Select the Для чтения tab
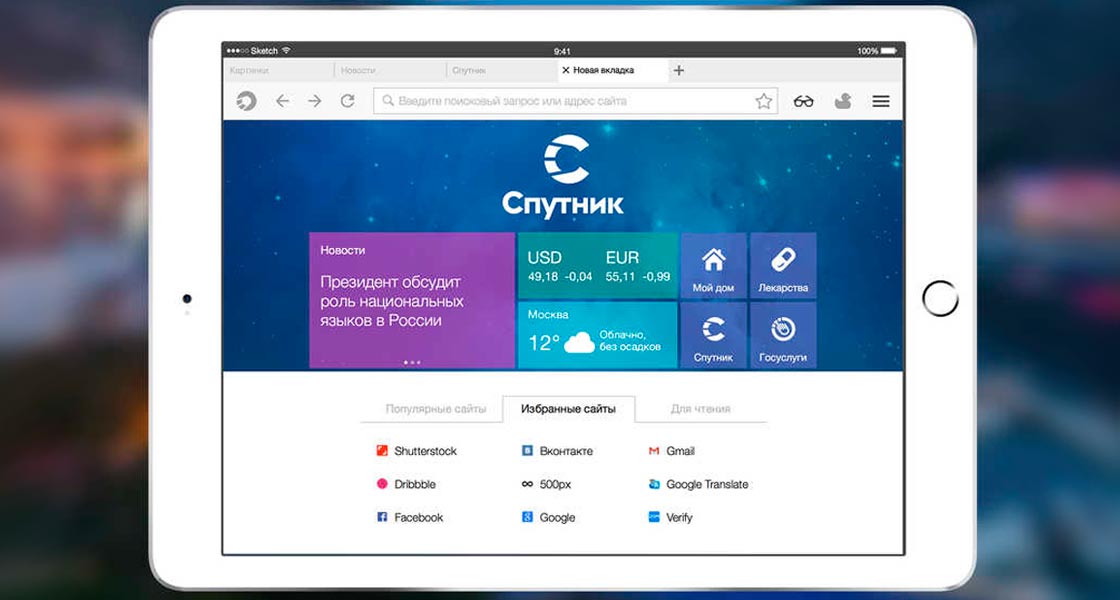The height and width of the screenshot is (600, 1120). 700,409
